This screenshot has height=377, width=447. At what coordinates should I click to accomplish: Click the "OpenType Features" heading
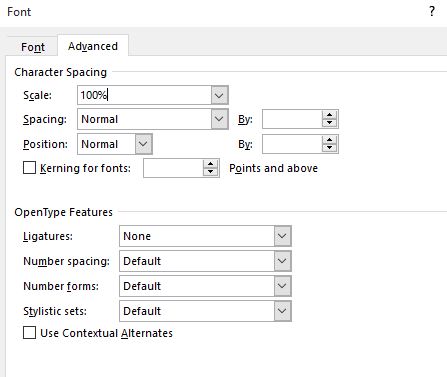(64, 212)
